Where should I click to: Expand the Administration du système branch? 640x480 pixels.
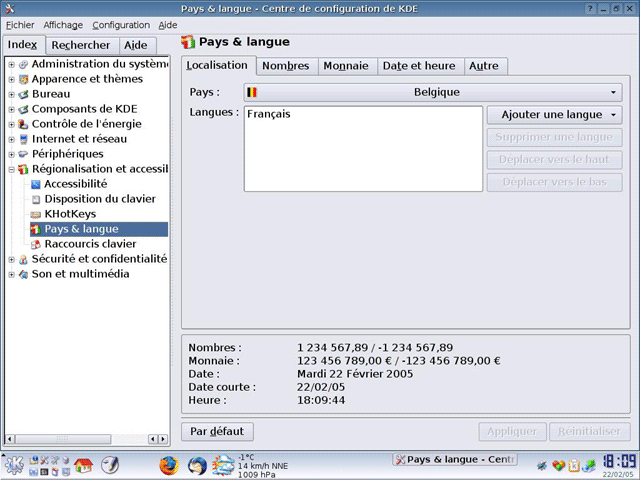click(x=11, y=64)
